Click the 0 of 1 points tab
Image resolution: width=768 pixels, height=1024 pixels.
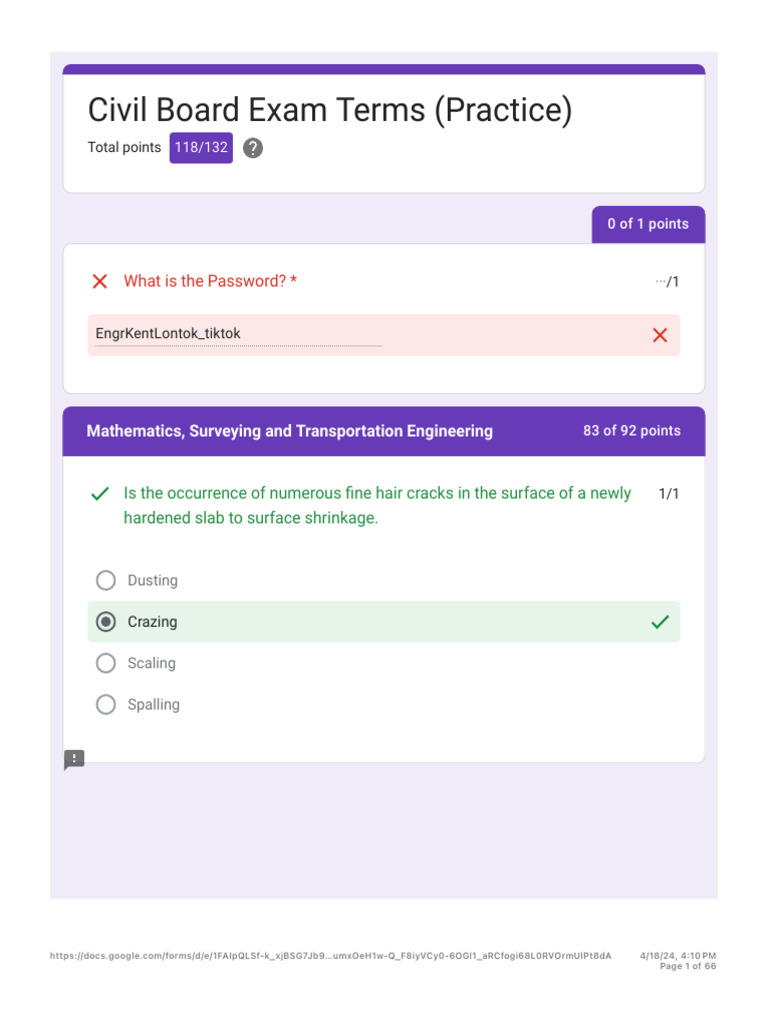[x=648, y=224]
